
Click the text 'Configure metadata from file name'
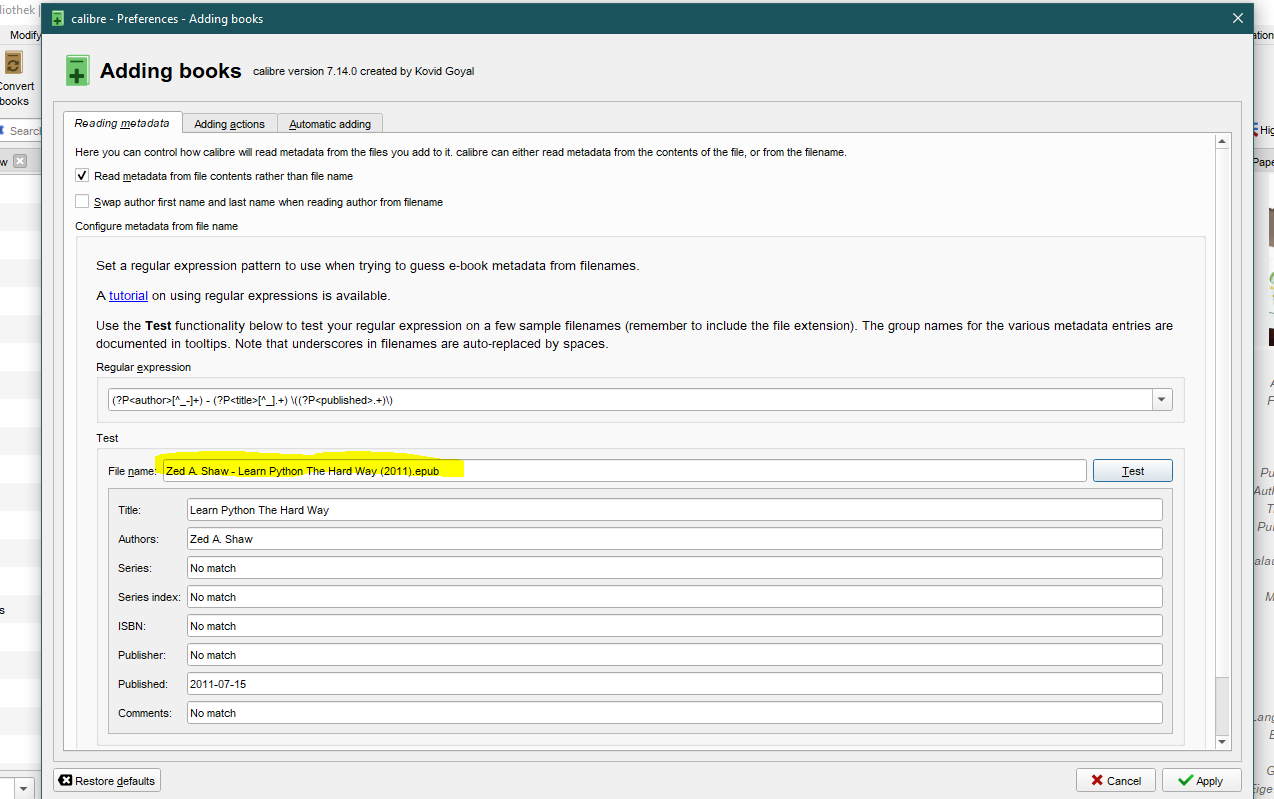pyautogui.click(x=157, y=226)
